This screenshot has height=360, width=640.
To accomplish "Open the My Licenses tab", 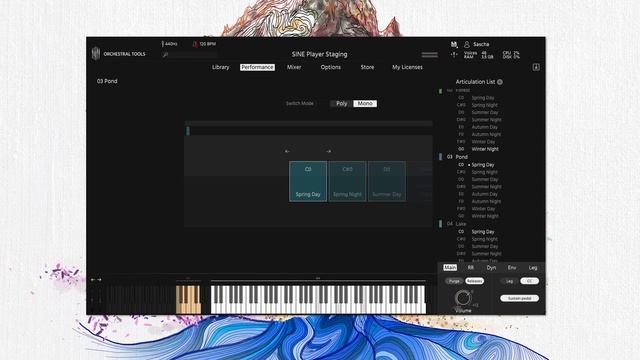I will pyautogui.click(x=407, y=67).
